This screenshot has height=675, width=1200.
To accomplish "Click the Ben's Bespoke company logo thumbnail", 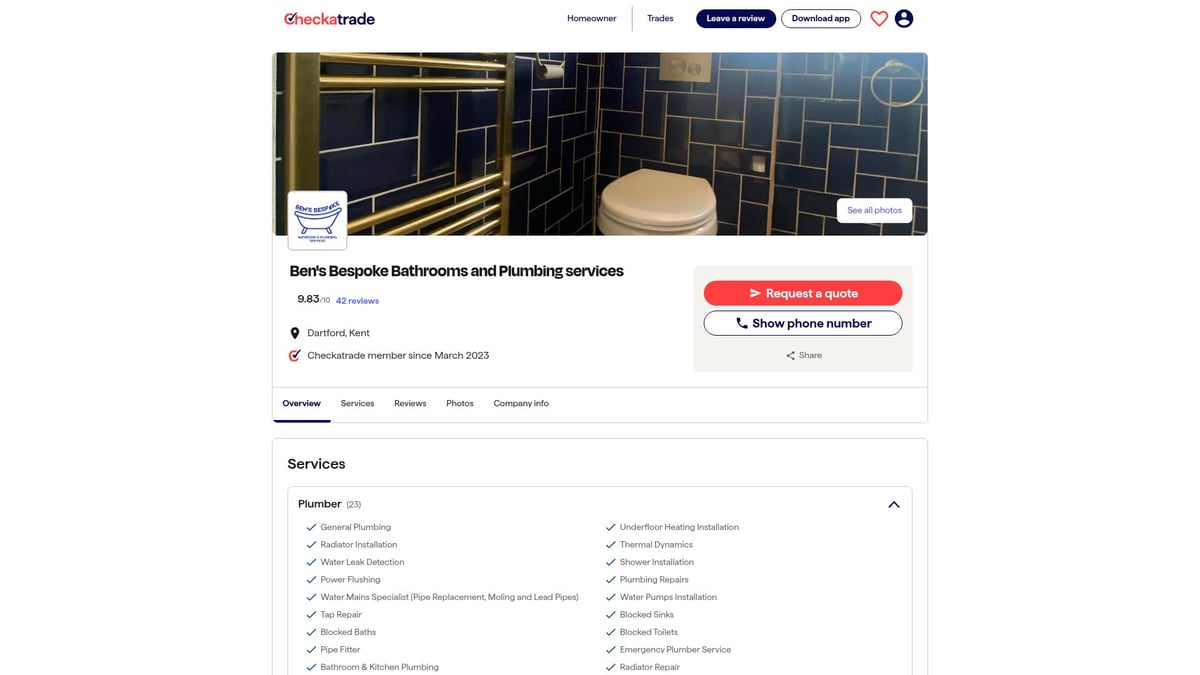I will pos(317,220).
